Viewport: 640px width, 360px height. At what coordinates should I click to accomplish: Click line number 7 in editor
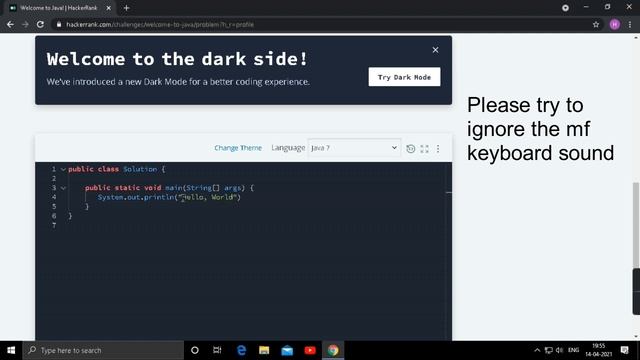pyautogui.click(x=54, y=225)
